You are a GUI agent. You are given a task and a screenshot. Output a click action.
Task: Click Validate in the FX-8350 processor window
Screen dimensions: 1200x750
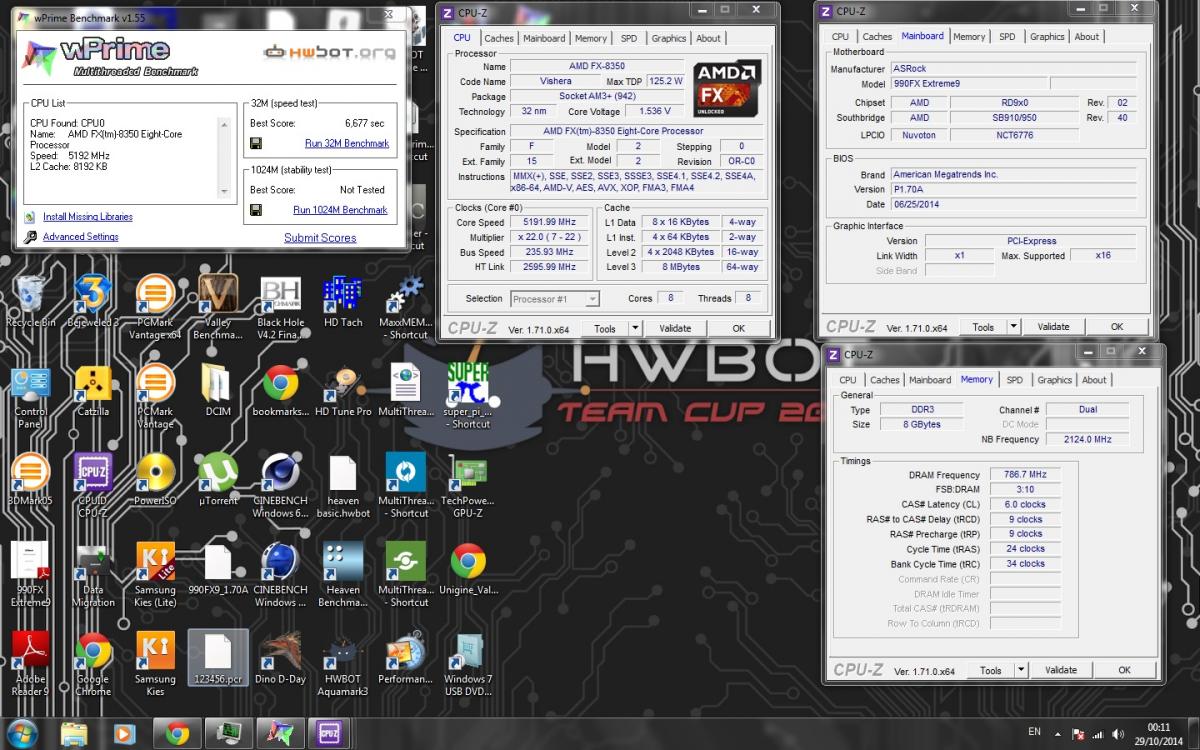coord(675,328)
